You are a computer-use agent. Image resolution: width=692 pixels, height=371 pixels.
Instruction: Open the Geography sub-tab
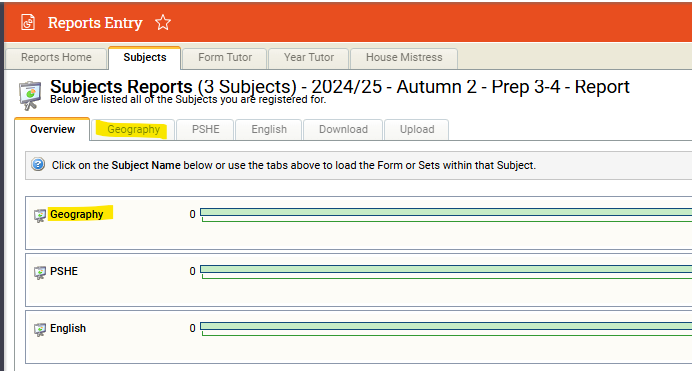coord(133,130)
